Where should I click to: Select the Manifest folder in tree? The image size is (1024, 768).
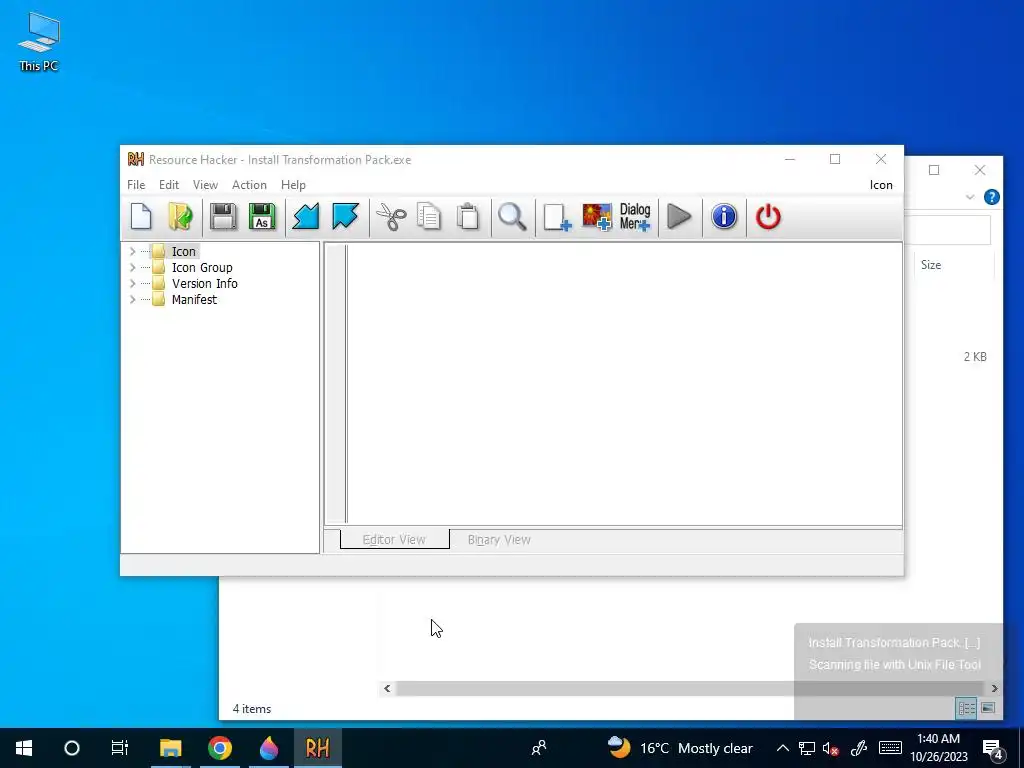coord(194,300)
